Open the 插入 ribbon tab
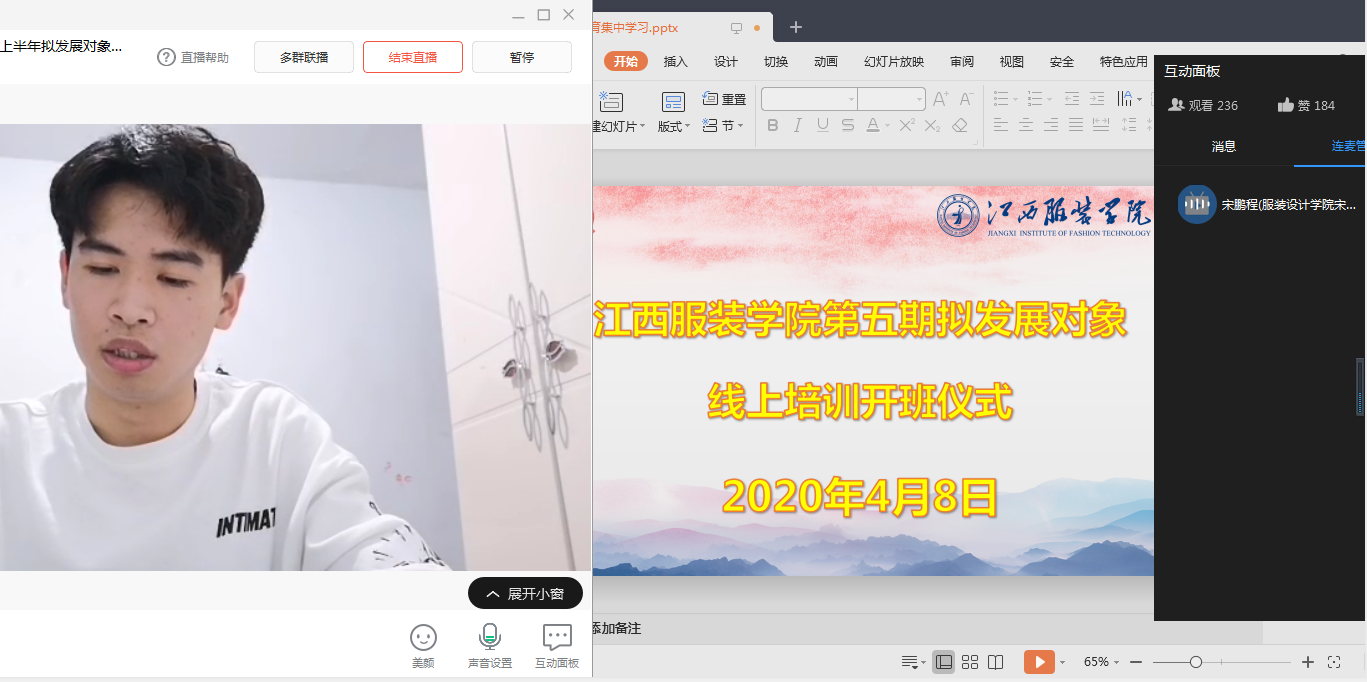Viewport: 1367px width, 682px height. [676, 62]
